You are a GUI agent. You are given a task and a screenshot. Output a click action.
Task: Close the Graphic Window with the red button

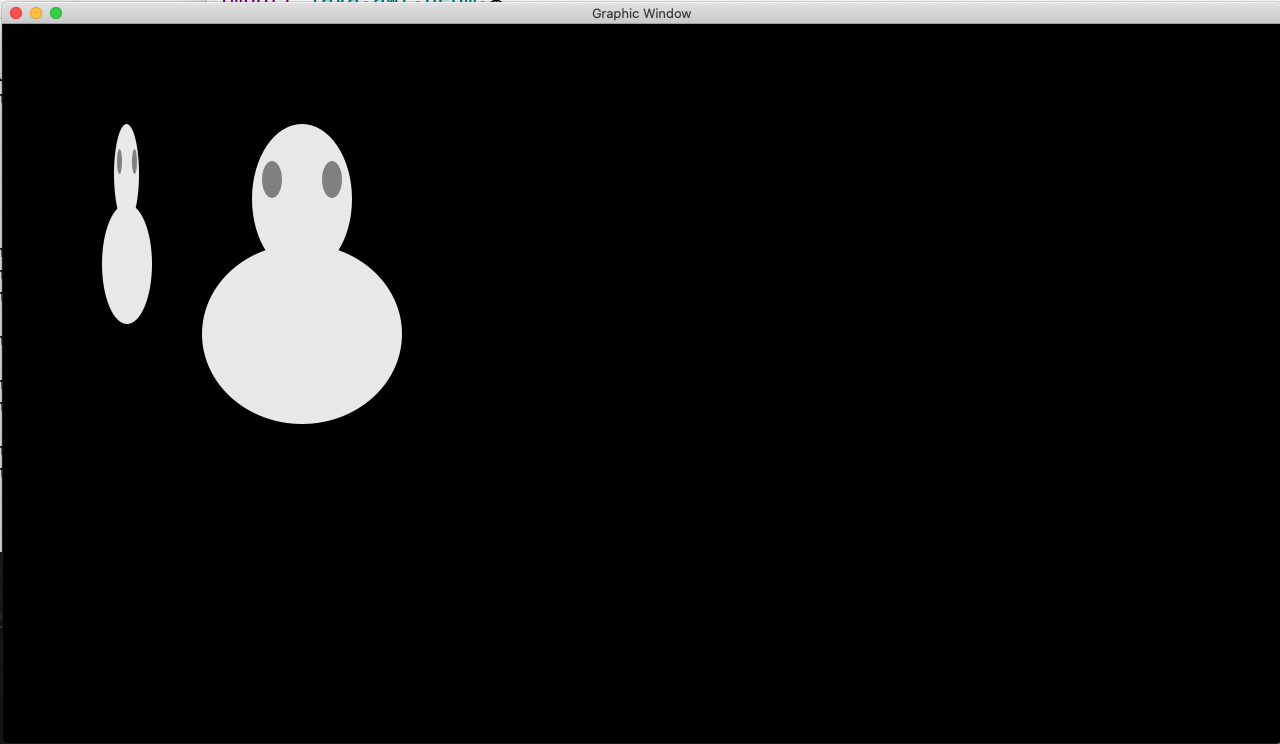16,13
